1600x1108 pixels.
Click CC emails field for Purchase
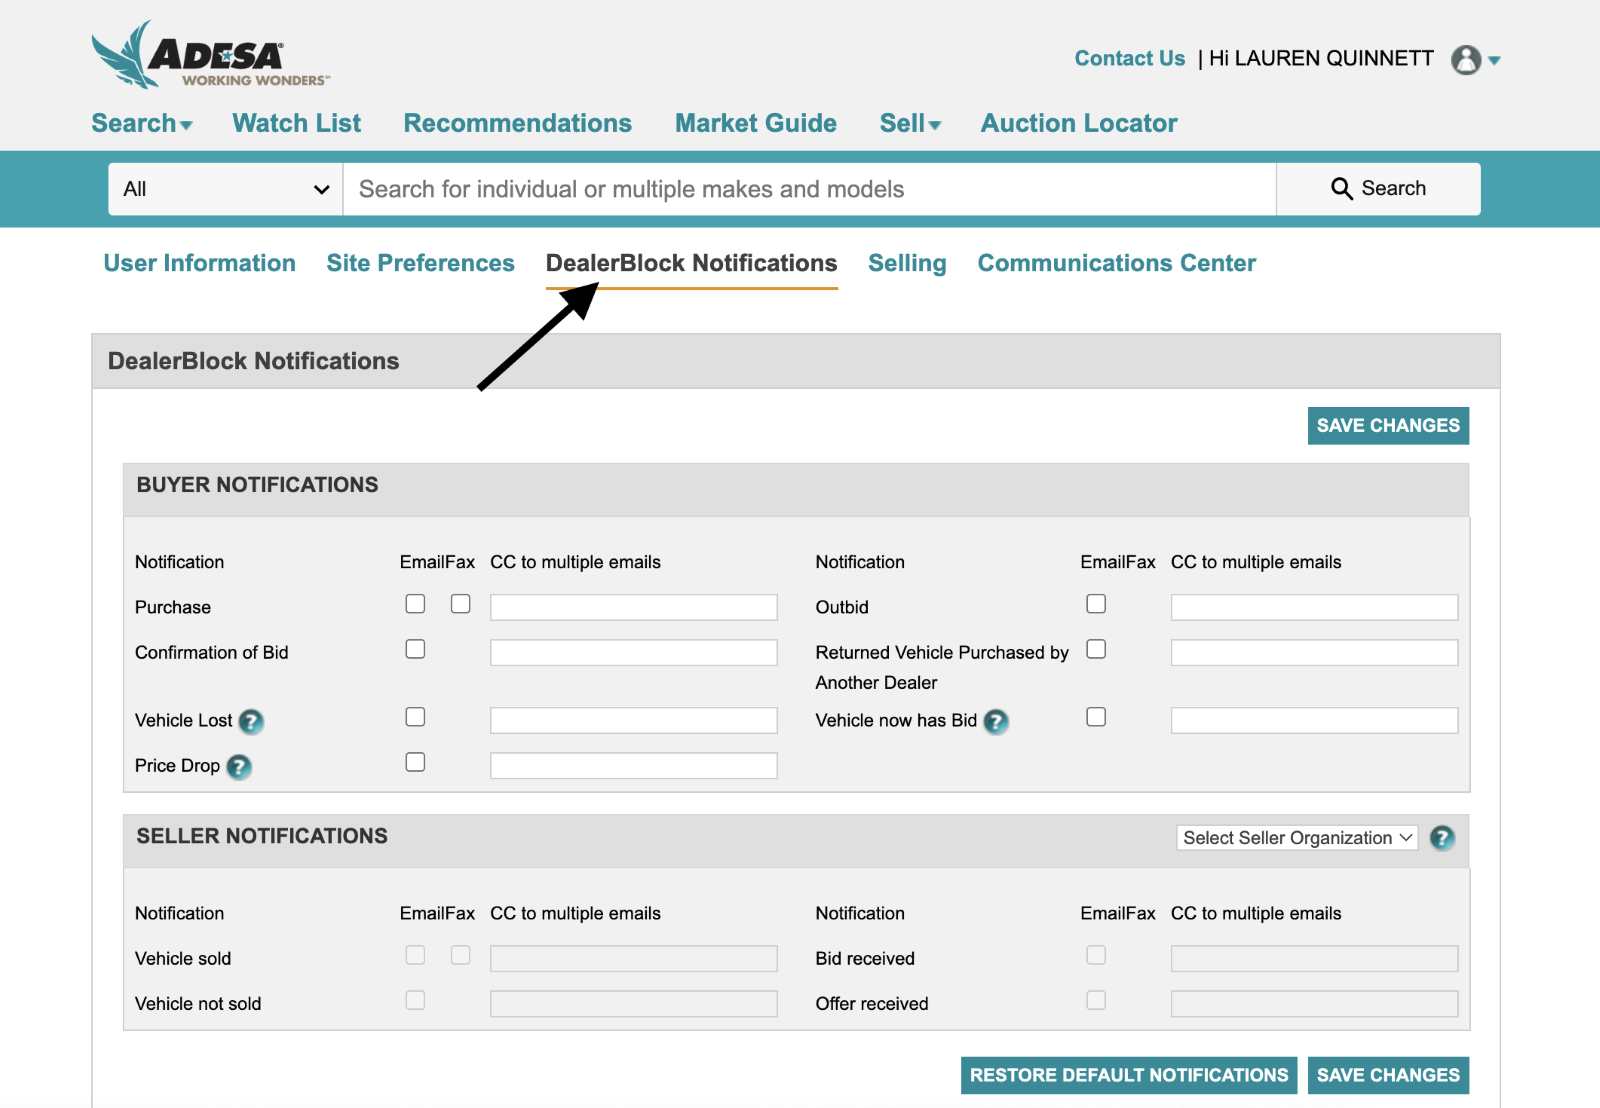point(634,607)
